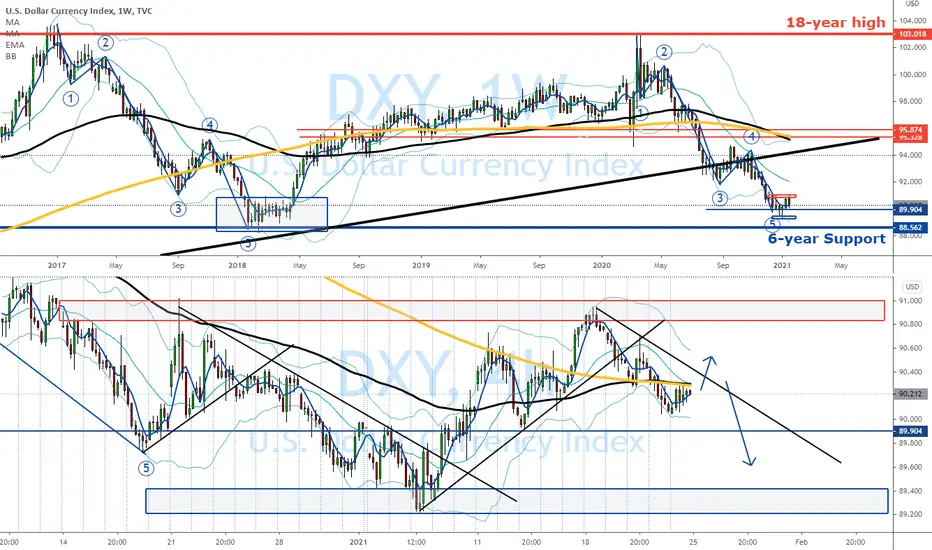This screenshot has height=550, width=932.
Task: Click the 90.000 price axis value
Action: click(x=912, y=419)
